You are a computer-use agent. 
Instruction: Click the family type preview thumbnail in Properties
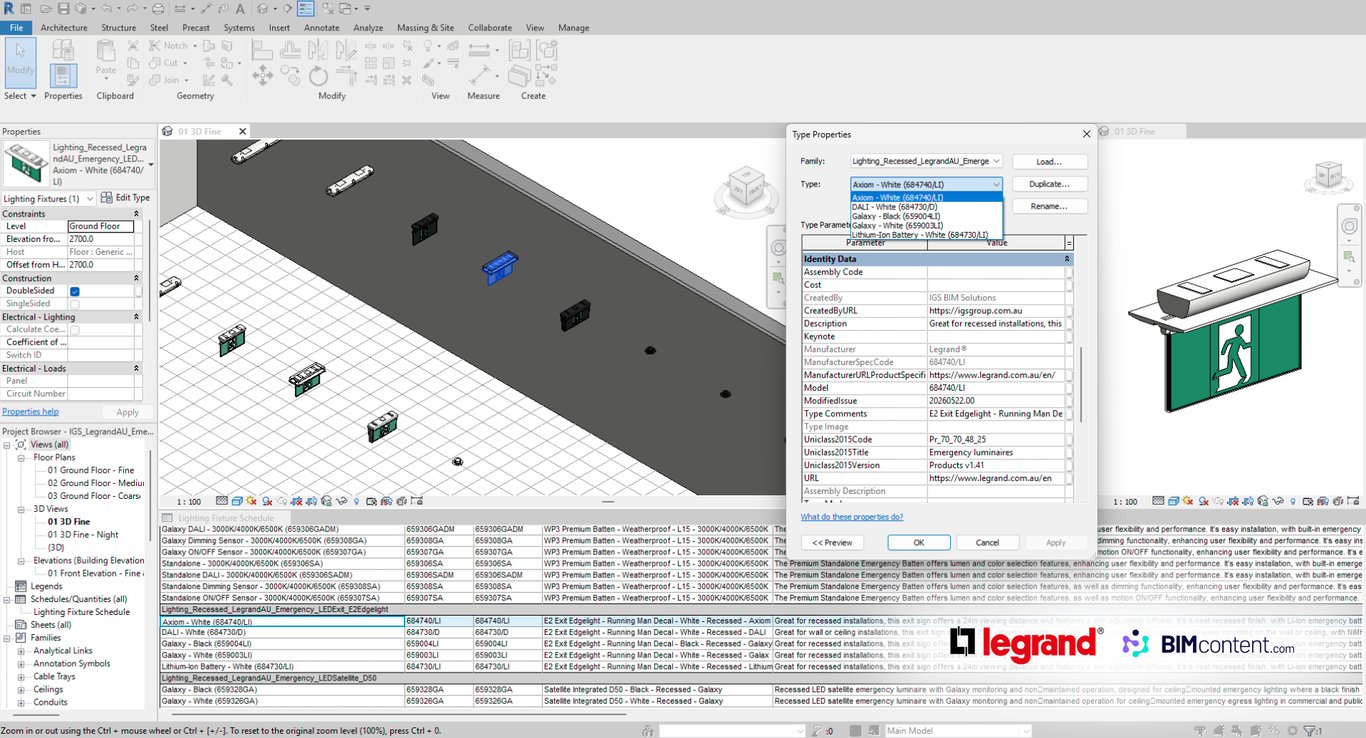pos(25,164)
